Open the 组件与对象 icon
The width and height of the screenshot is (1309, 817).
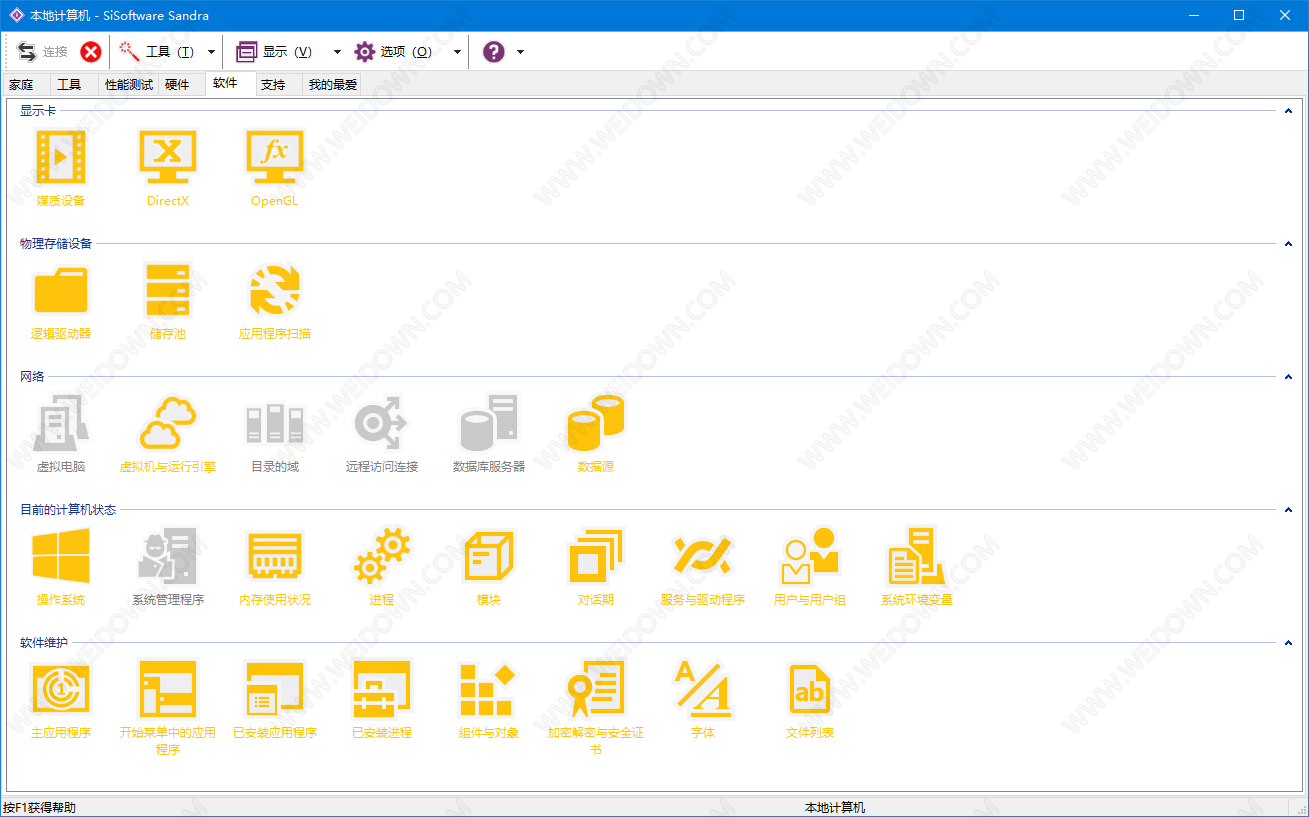tap(489, 689)
